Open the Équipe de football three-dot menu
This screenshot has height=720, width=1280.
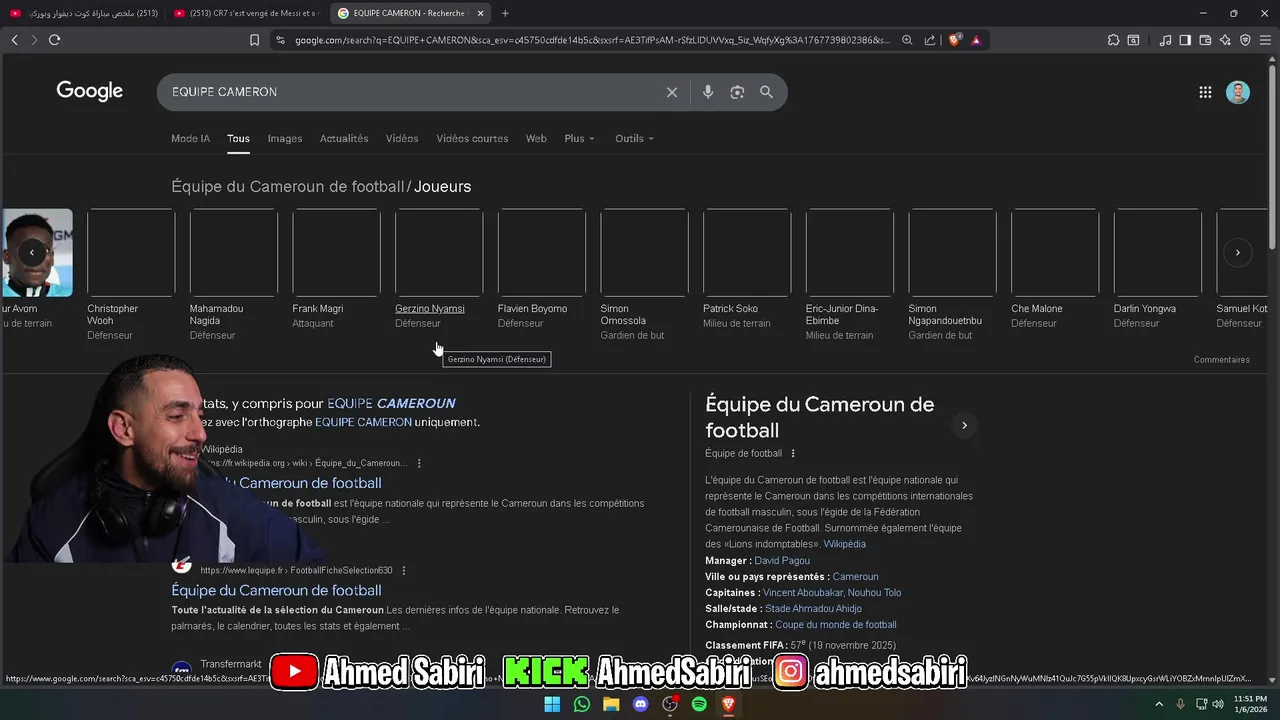click(793, 453)
